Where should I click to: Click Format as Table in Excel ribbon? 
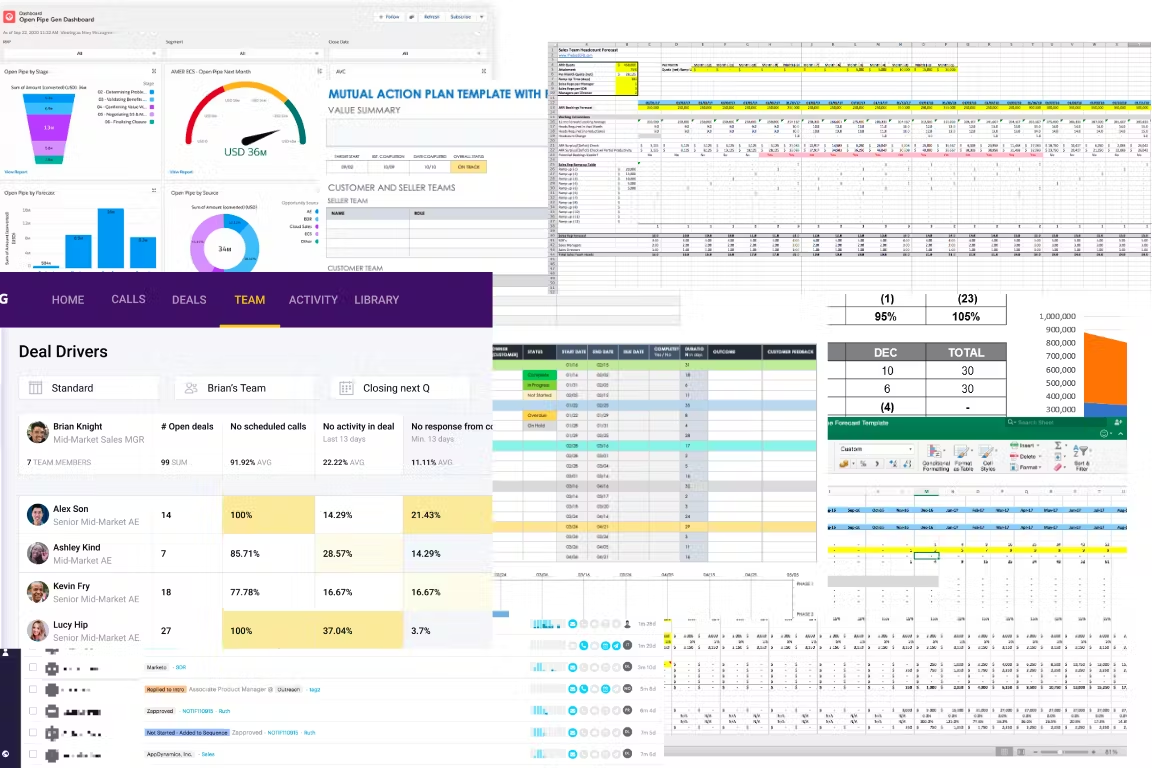[x=962, y=457]
